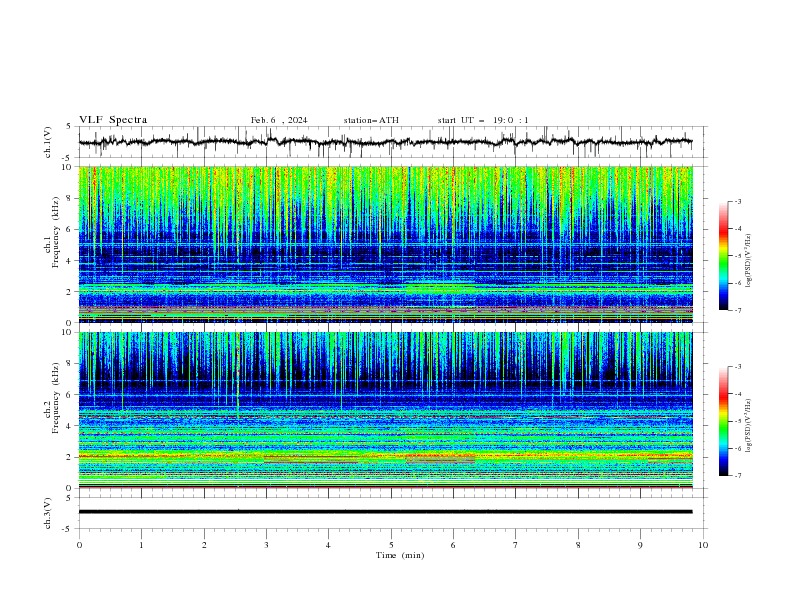Click the ch.2 "Frequency (kHz)" axis label
Image resolution: width=792 pixels, height=612 pixels.
[55, 397]
